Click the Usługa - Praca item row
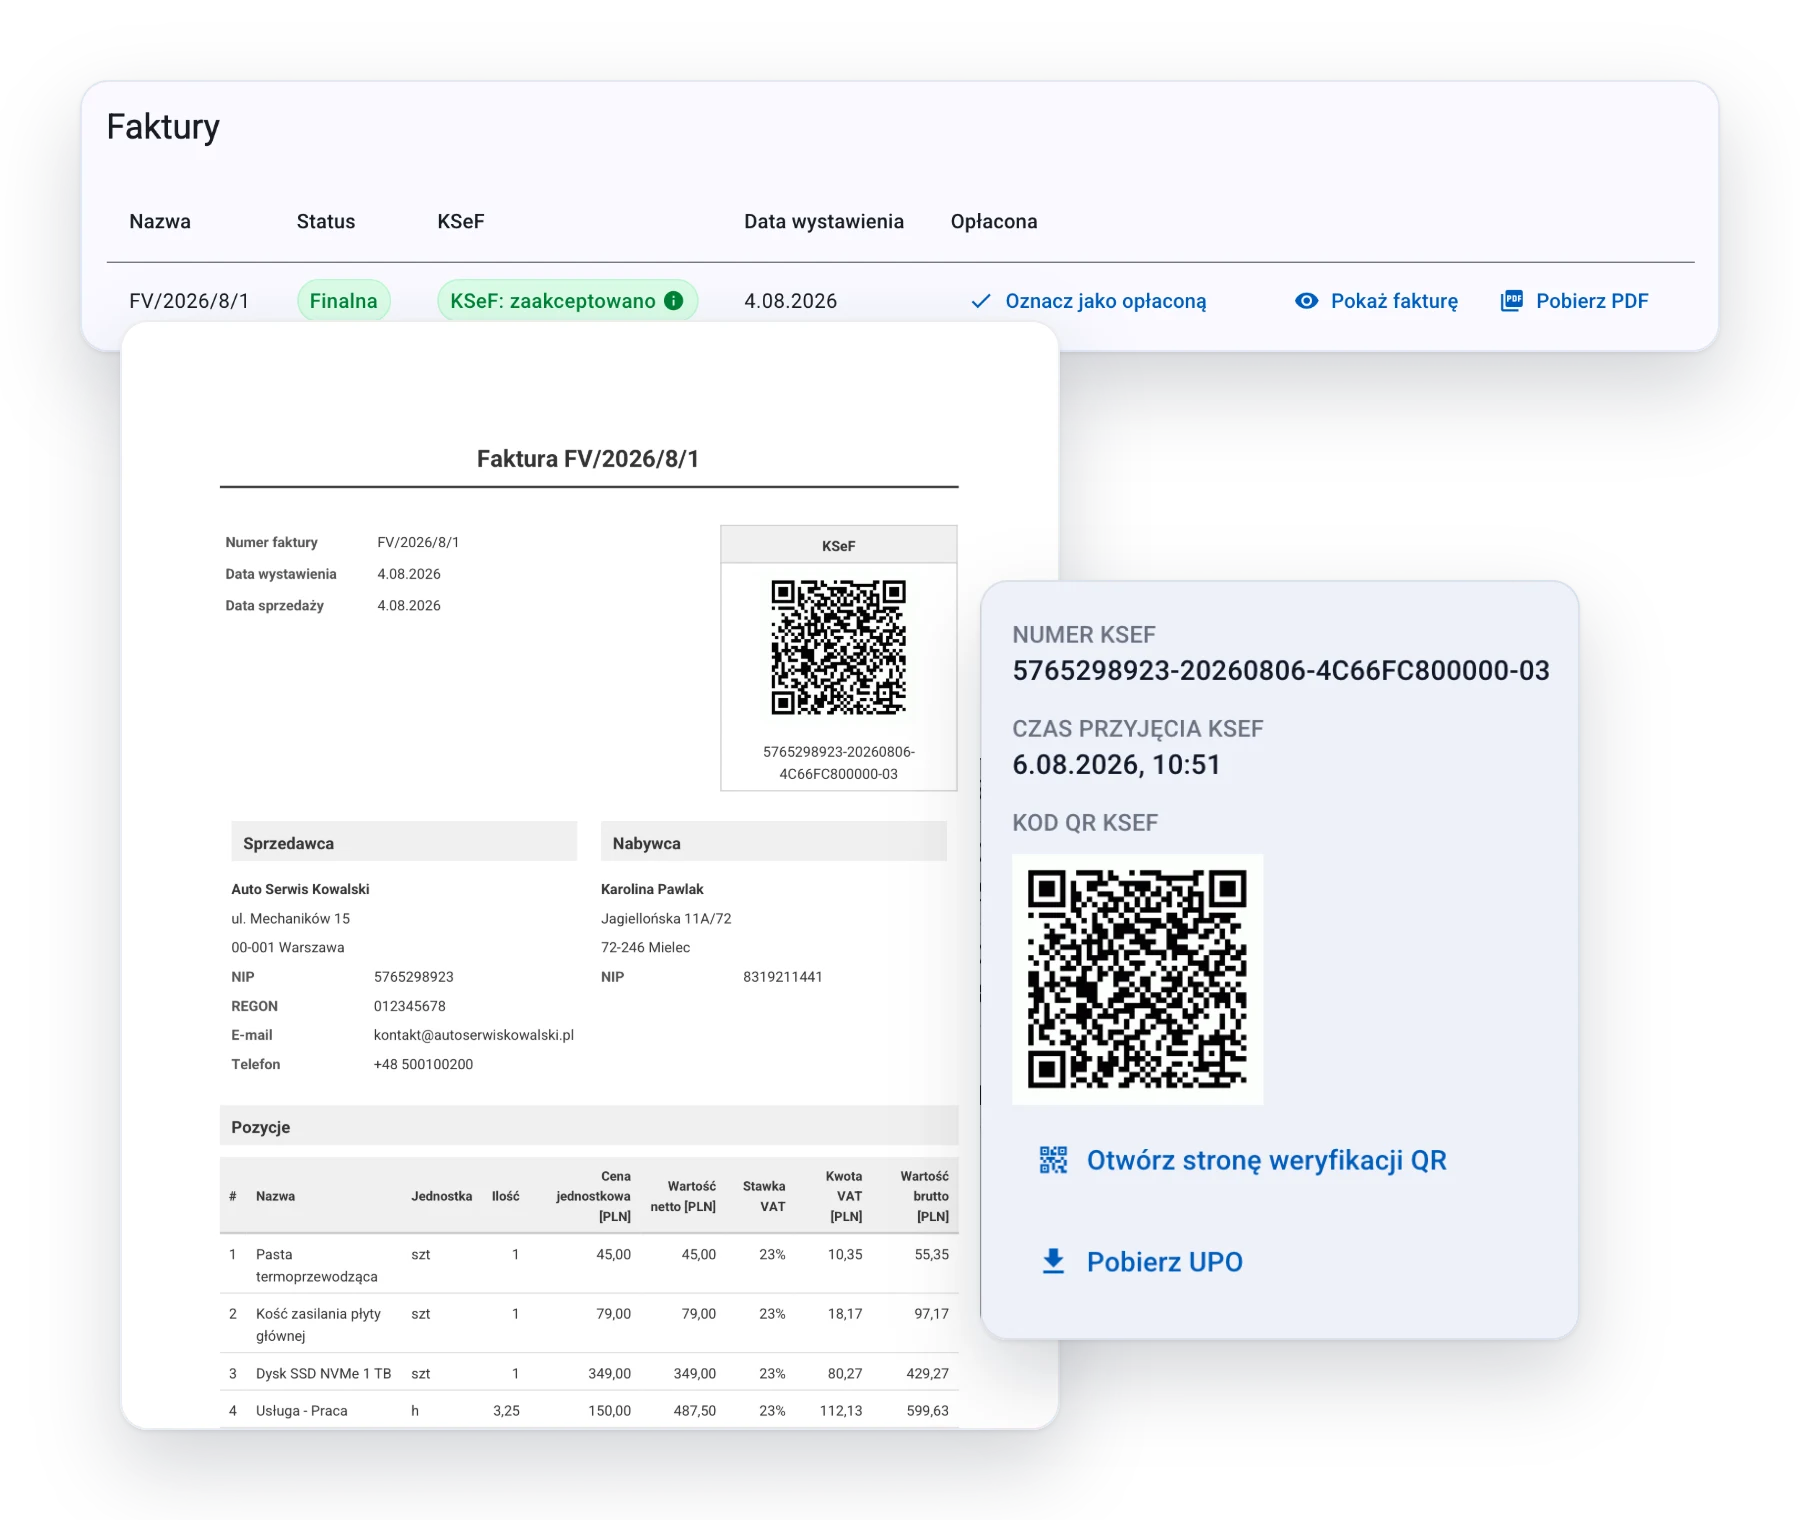Image resolution: width=1800 pixels, height=1520 pixels. coord(589,1410)
